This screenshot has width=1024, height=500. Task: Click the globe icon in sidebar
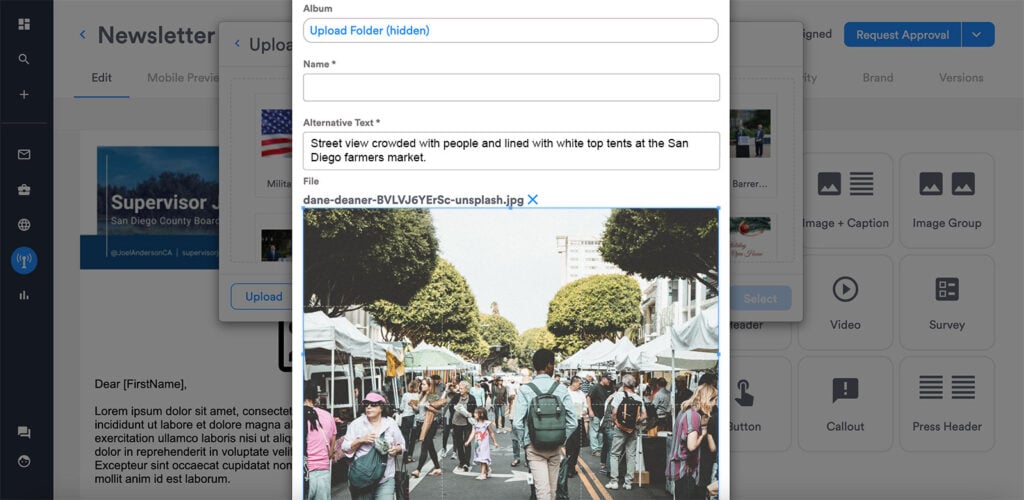click(24, 225)
